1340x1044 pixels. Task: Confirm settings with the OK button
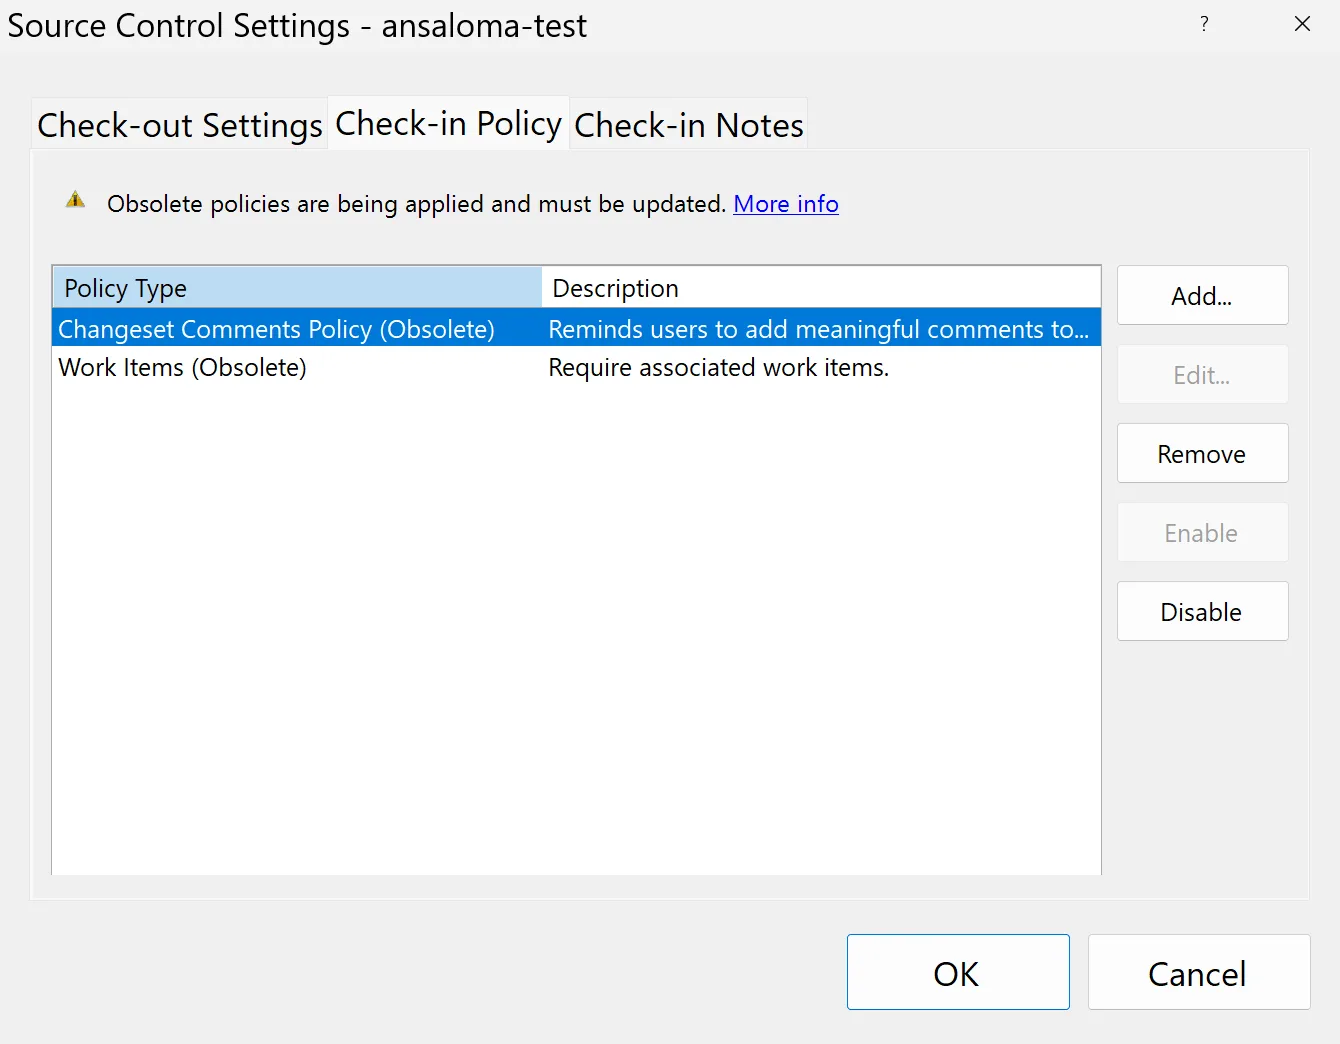coord(957,973)
